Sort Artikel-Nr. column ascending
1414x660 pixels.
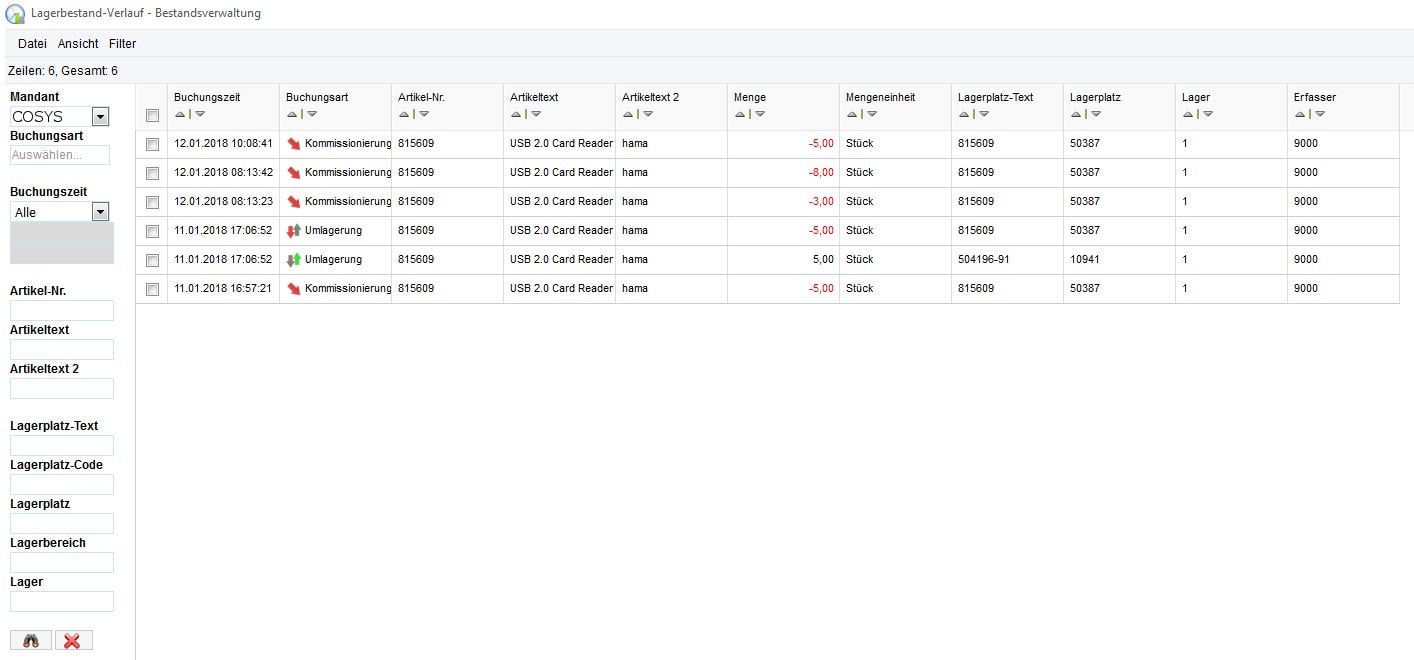click(404, 114)
